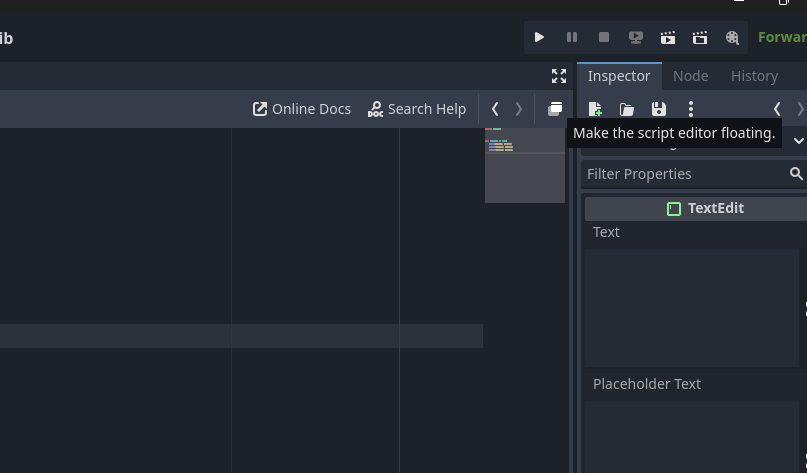Run the current scene

tap(668, 38)
